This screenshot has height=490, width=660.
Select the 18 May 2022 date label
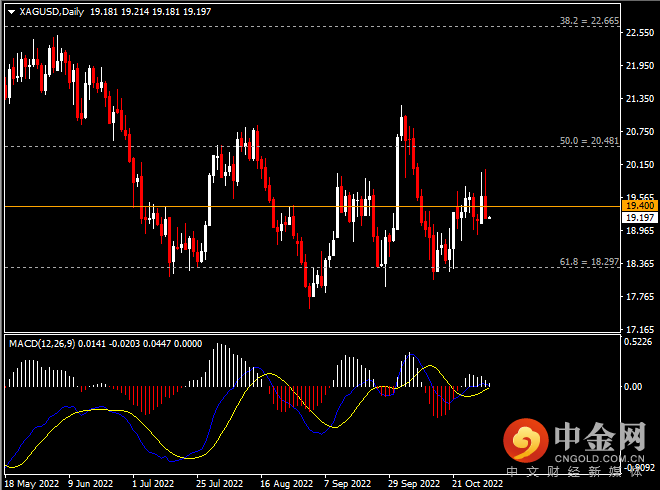32,484
